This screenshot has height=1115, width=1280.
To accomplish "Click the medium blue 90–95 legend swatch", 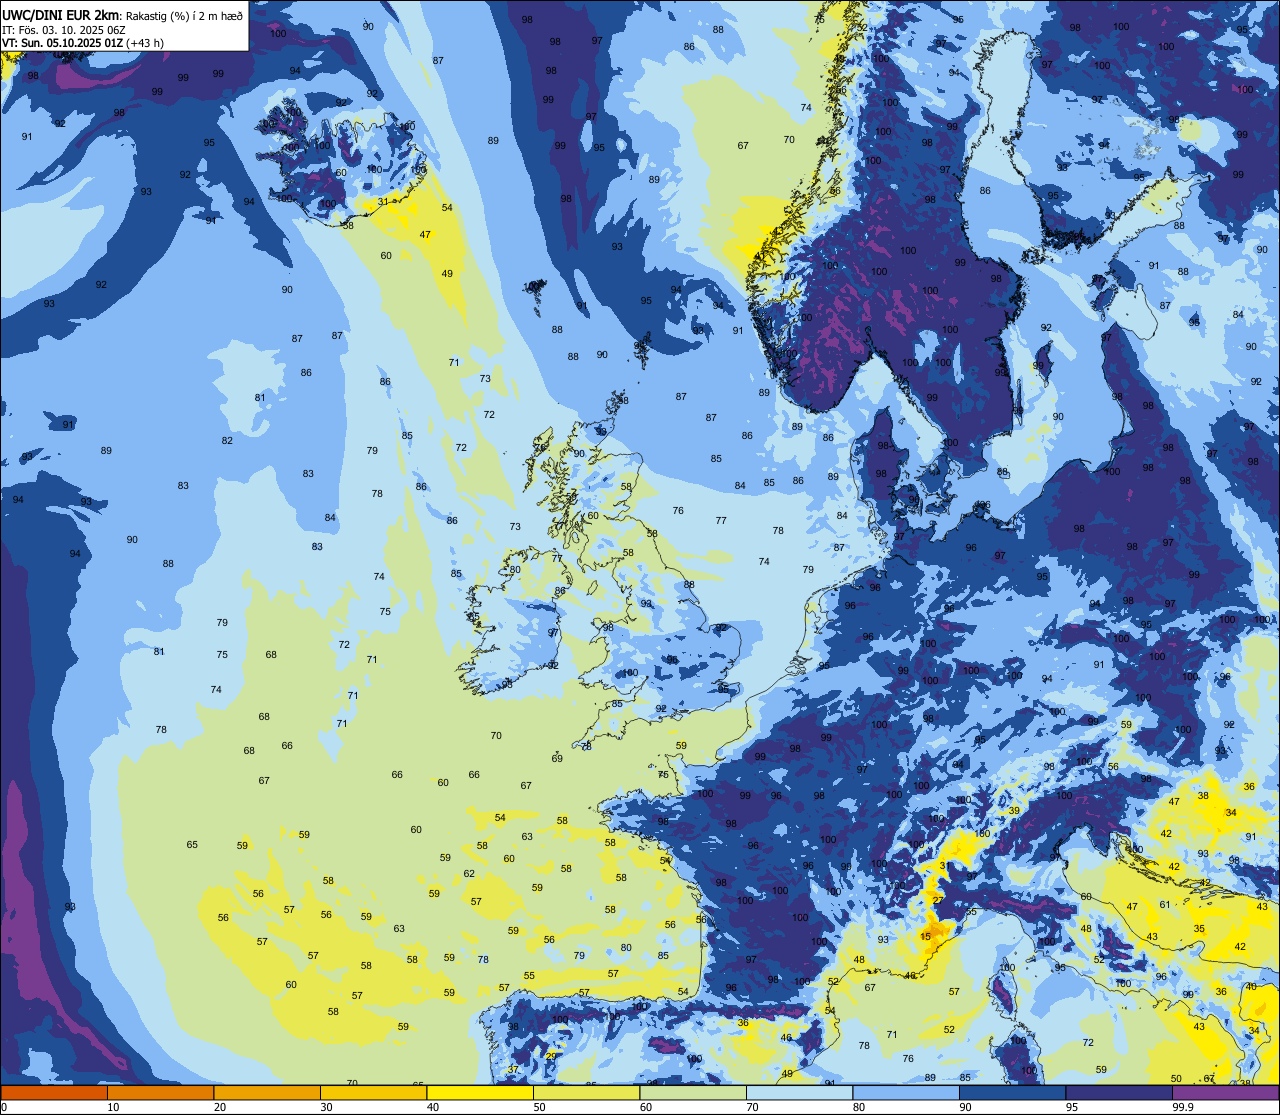I will pos(1012,1093).
